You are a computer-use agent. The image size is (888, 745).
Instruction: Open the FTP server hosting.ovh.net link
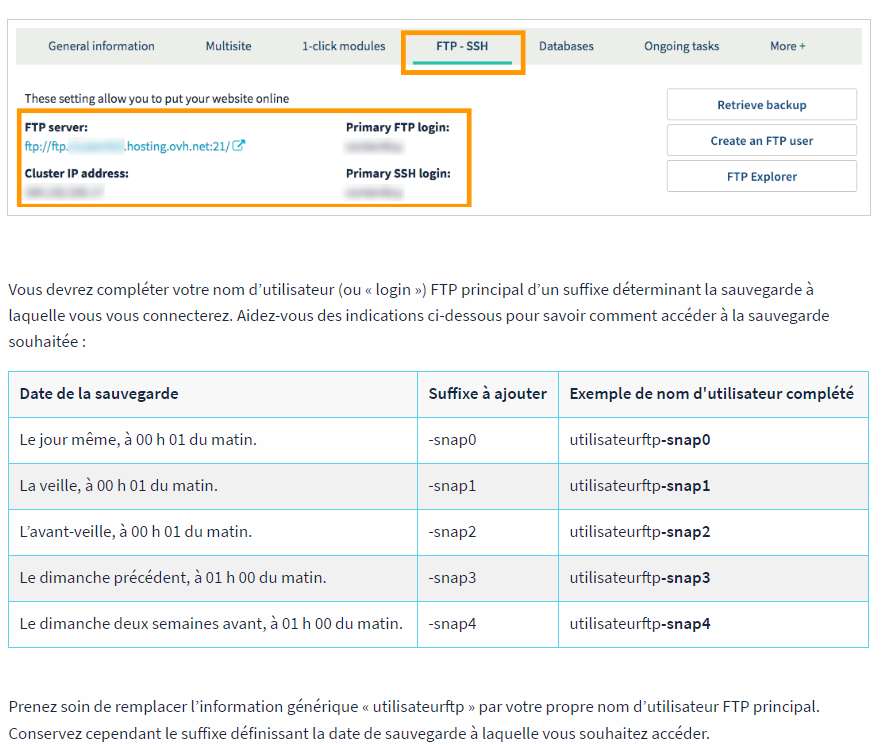127,146
